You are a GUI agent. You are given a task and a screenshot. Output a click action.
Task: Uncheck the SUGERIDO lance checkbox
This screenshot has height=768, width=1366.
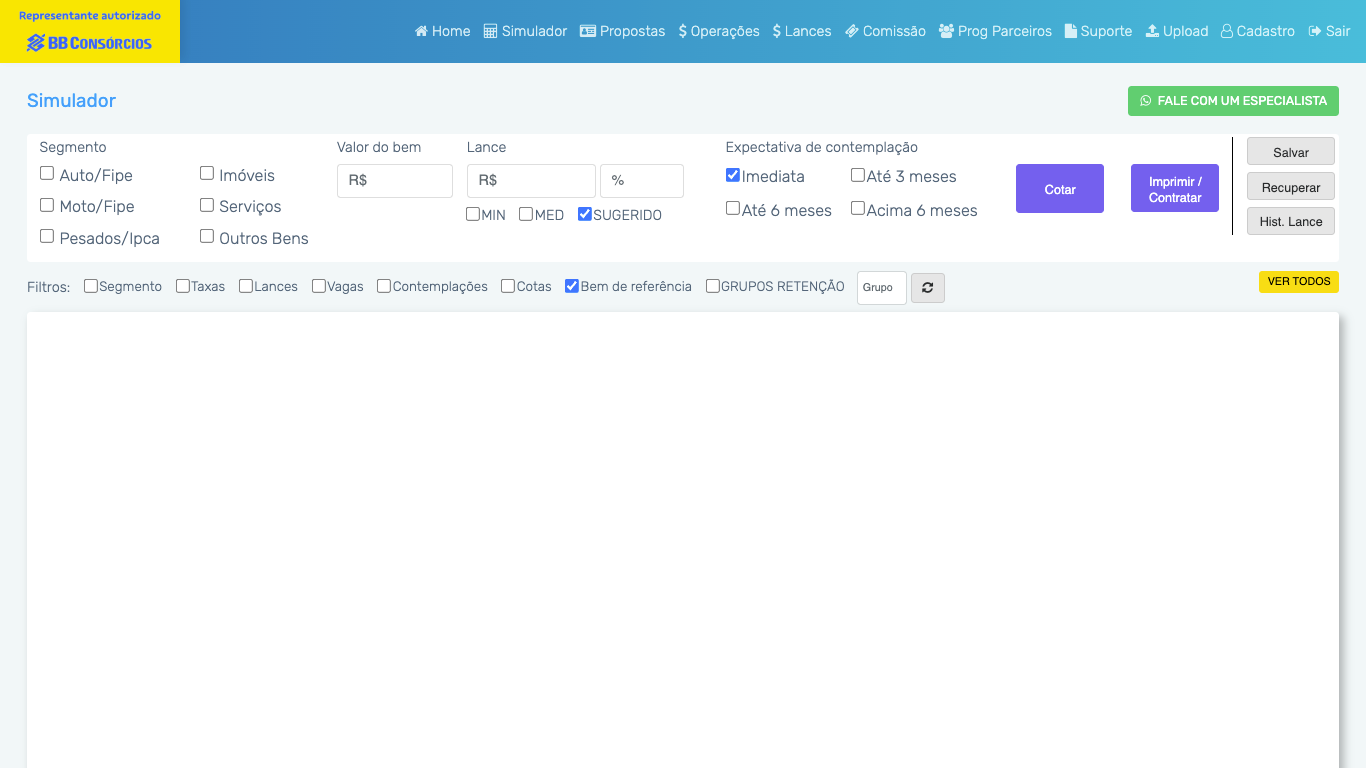585,214
